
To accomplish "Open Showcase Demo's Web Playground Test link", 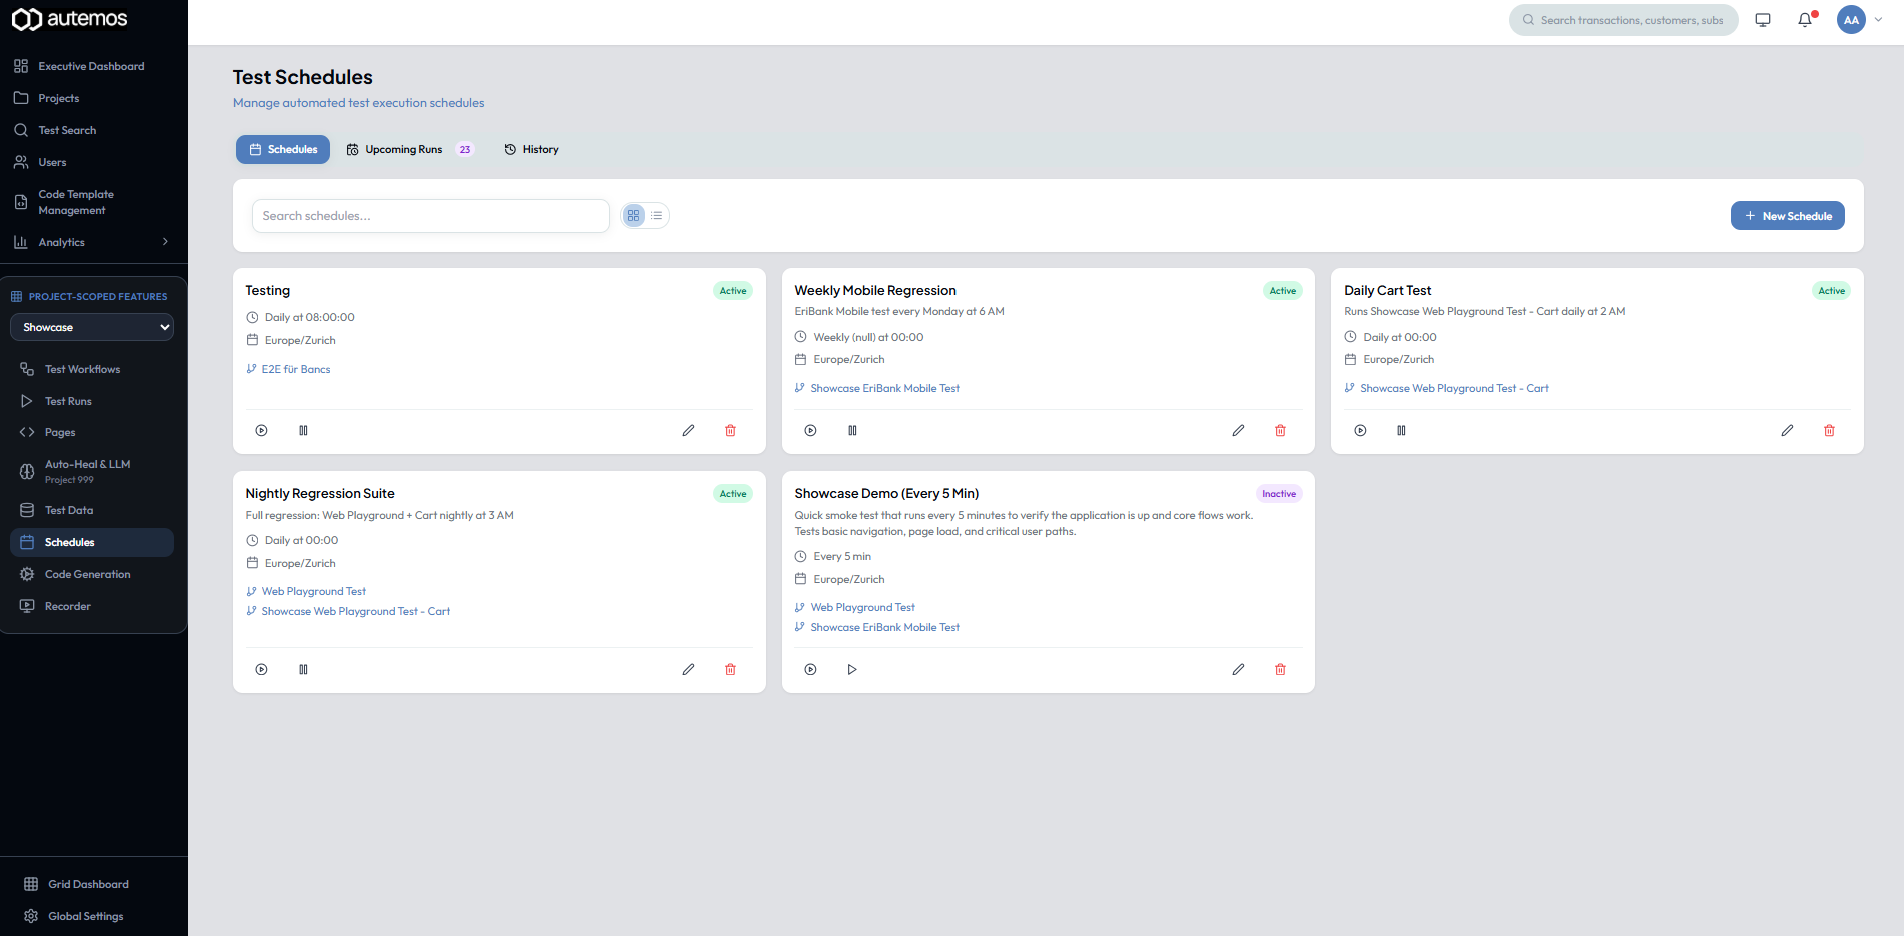I will tap(863, 607).
